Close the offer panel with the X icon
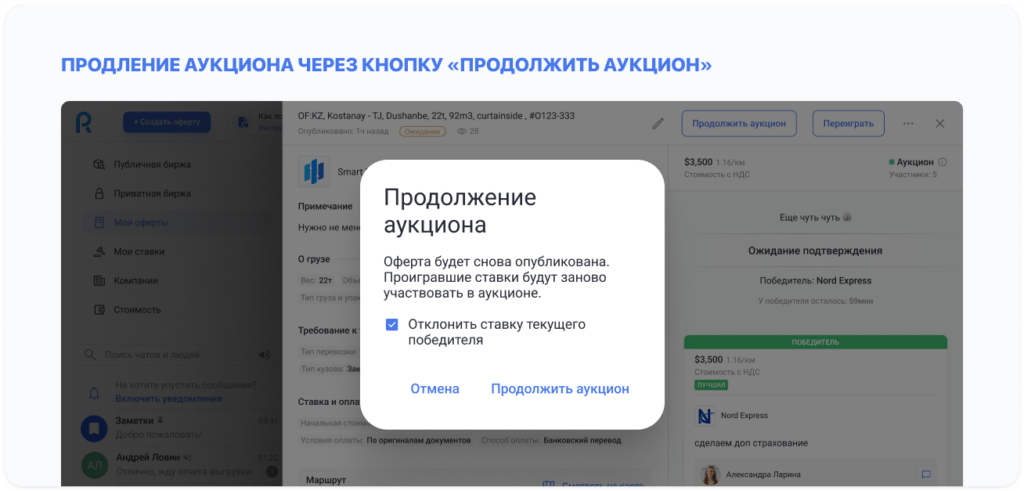 click(940, 123)
